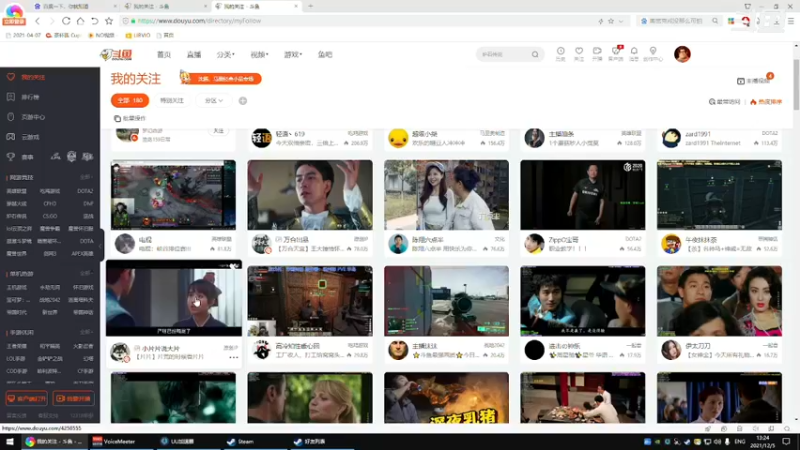Open the stream thumbnail of man in costume
Viewport: 800px width, 450px height.
tap(310, 195)
